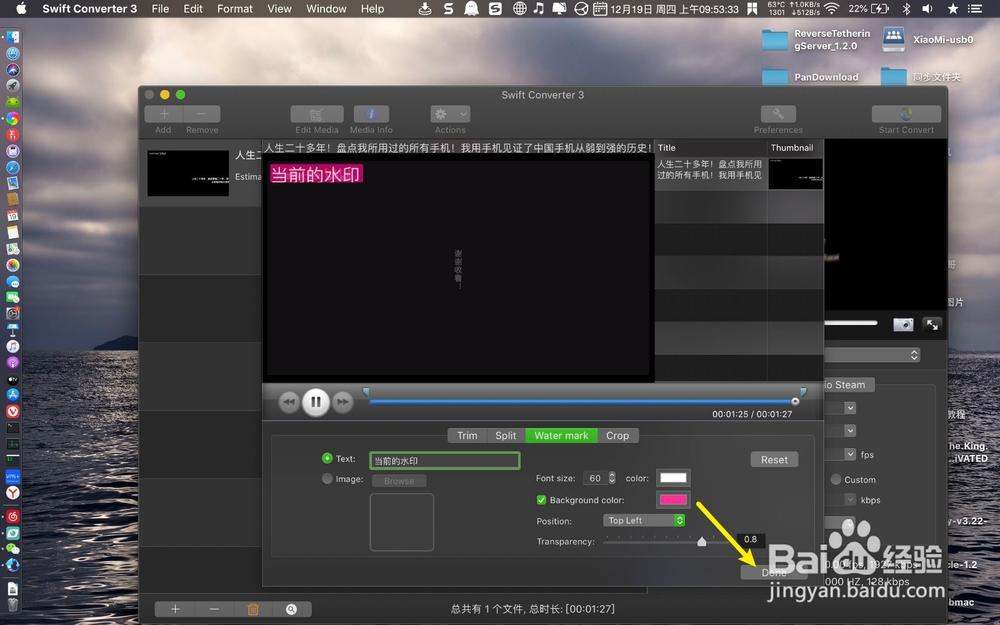Select the Text watermark radio button
Viewport: 1000px width, 625px height.
point(327,459)
